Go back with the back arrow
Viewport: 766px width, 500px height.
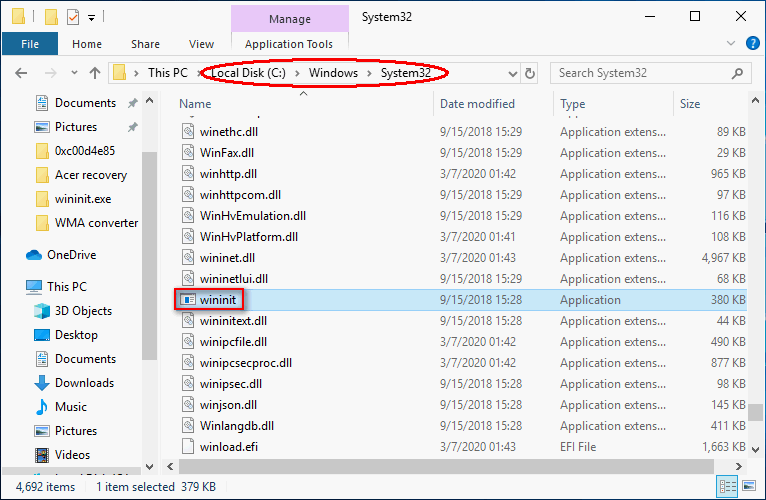click(21, 73)
